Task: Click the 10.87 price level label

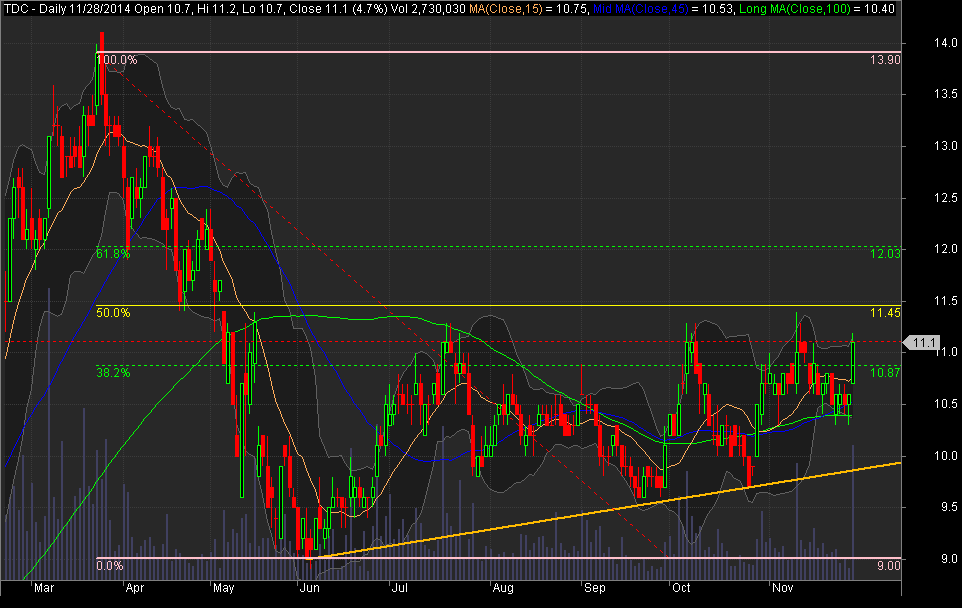Action: pyautogui.click(x=885, y=372)
